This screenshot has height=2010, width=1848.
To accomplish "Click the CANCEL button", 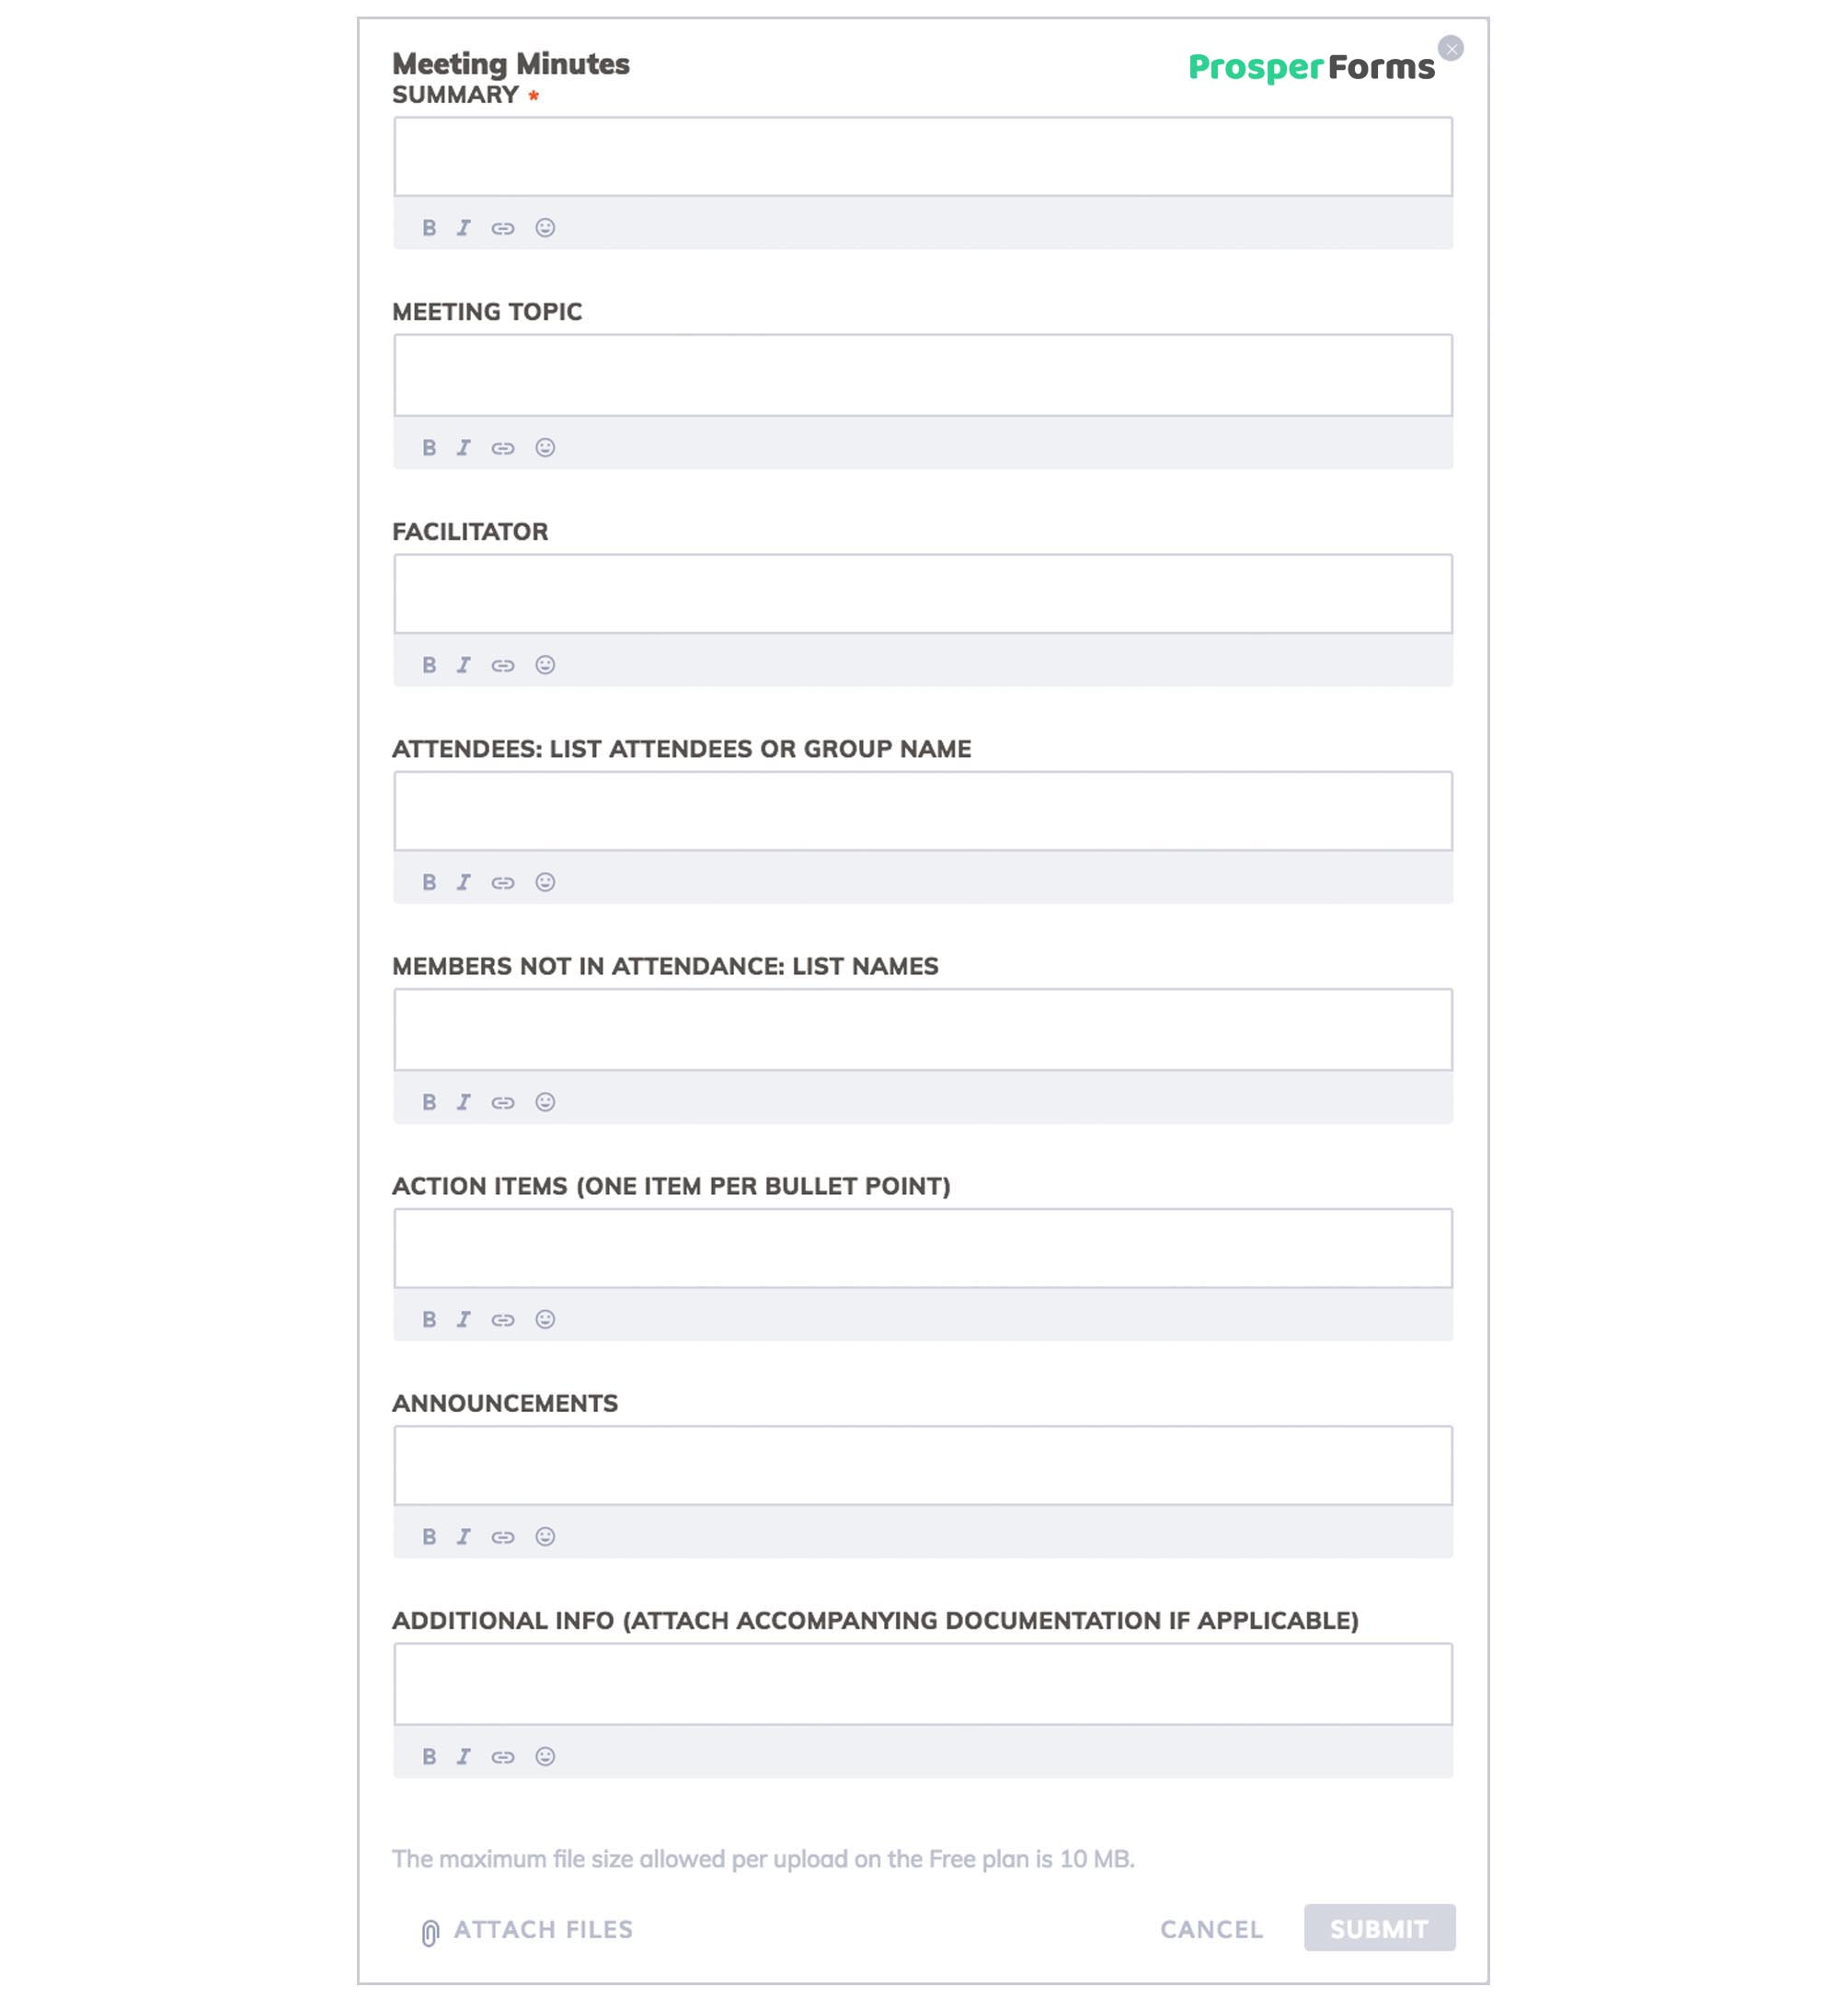I will [x=1212, y=1929].
